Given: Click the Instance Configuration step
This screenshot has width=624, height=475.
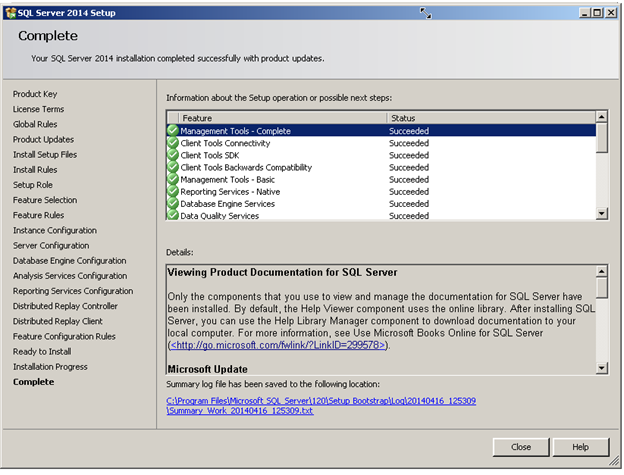Looking at the screenshot, I should (x=55, y=230).
